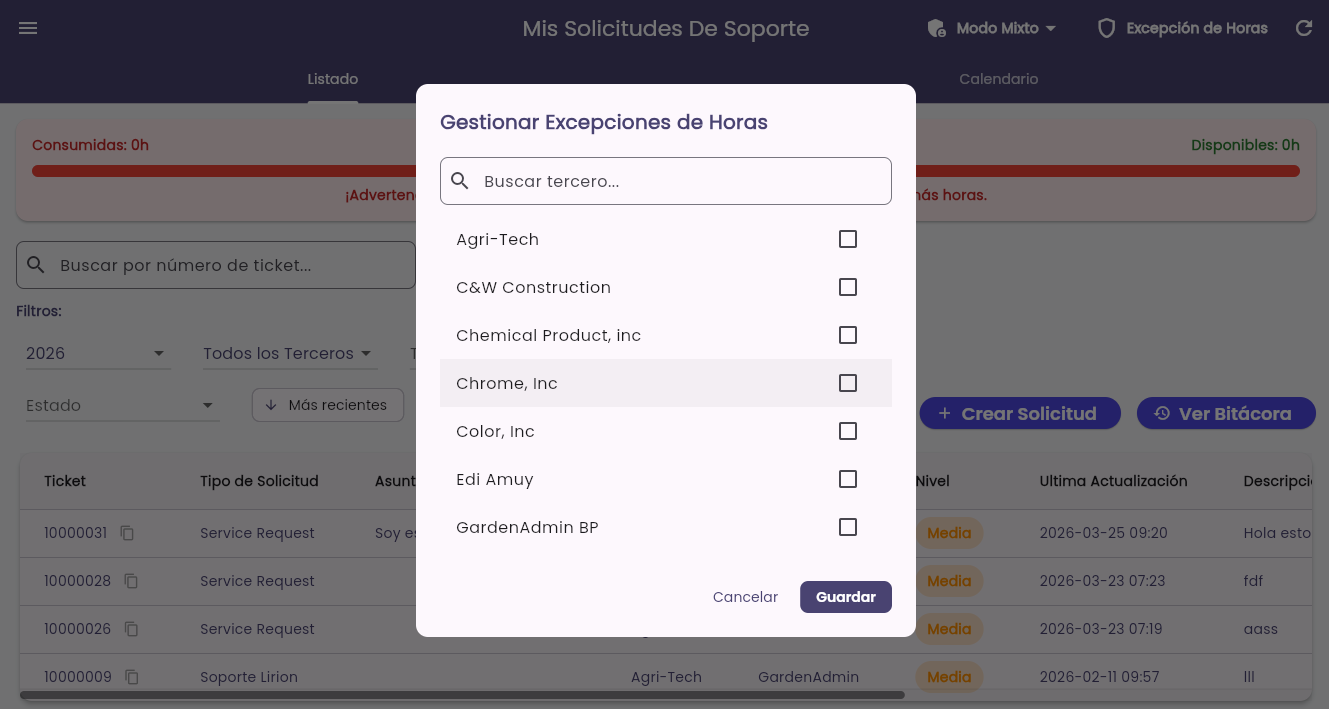This screenshot has height=709, width=1329.
Task: Click the Excepción de Horas shield icon
Action: coord(1106,28)
